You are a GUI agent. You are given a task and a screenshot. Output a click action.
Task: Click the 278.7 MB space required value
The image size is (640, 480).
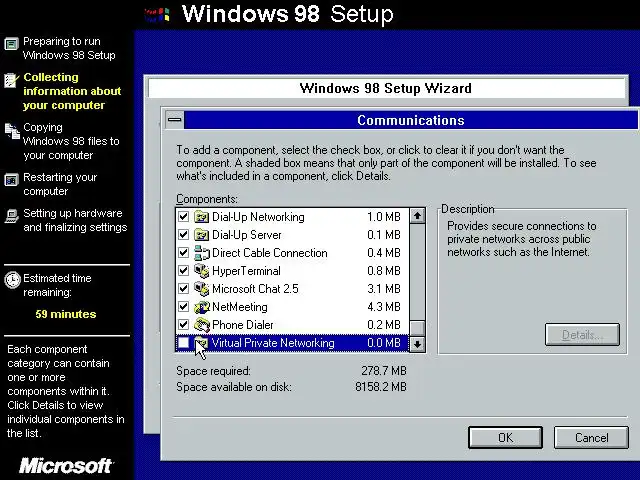[384, 371]
